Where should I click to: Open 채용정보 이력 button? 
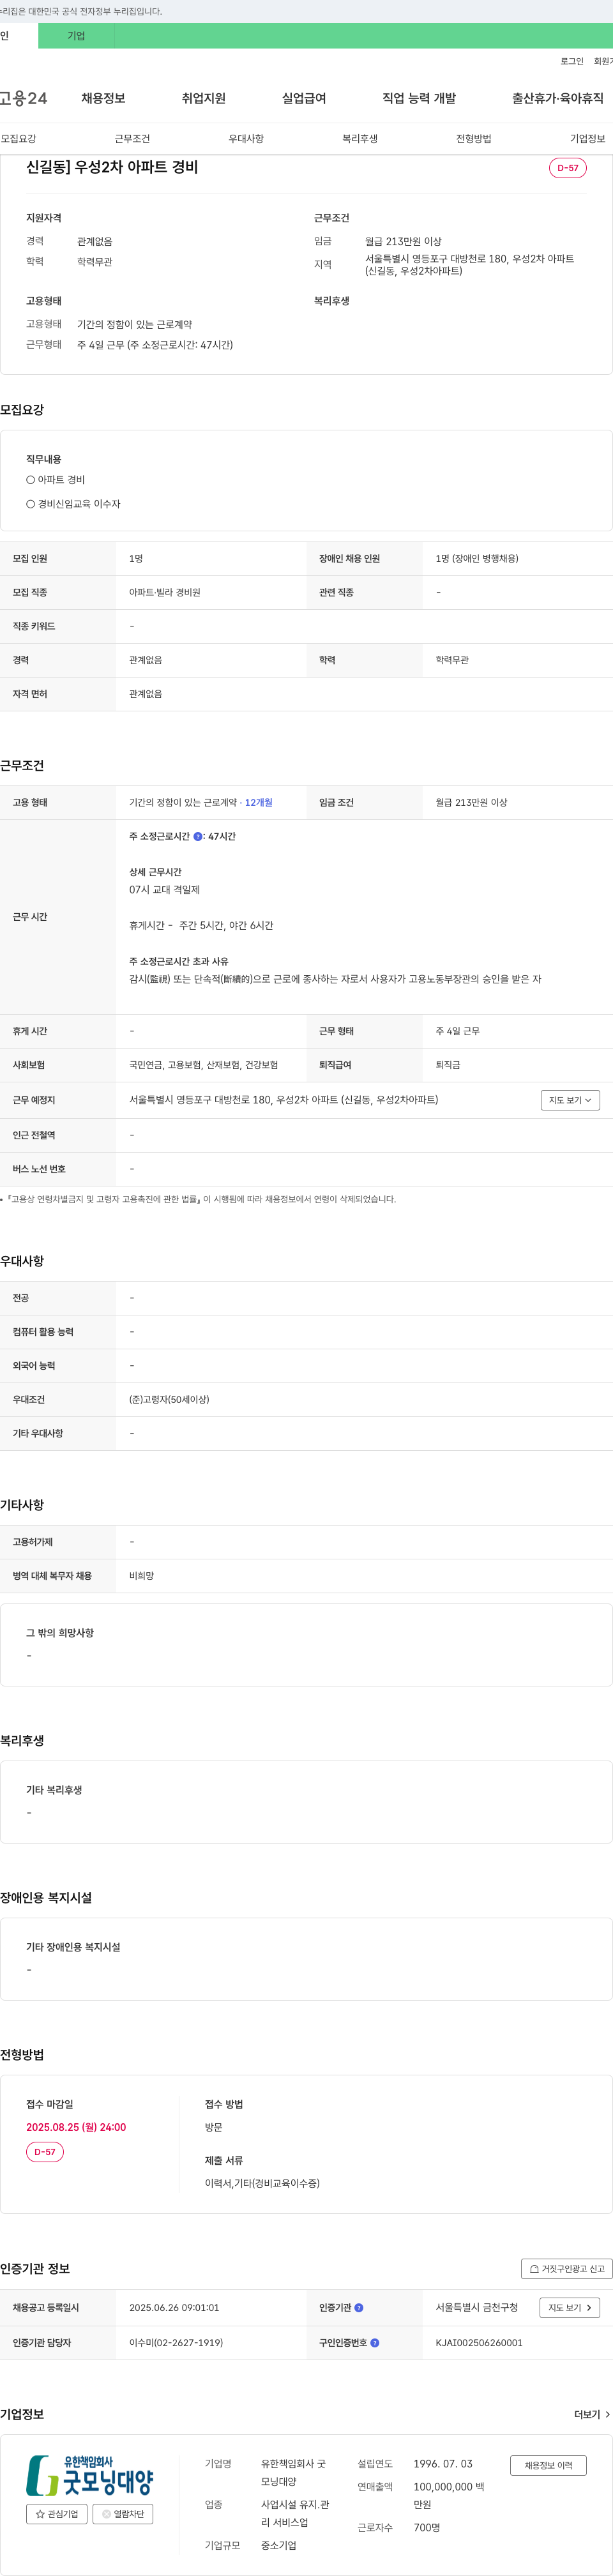(x=548, y=2465)
